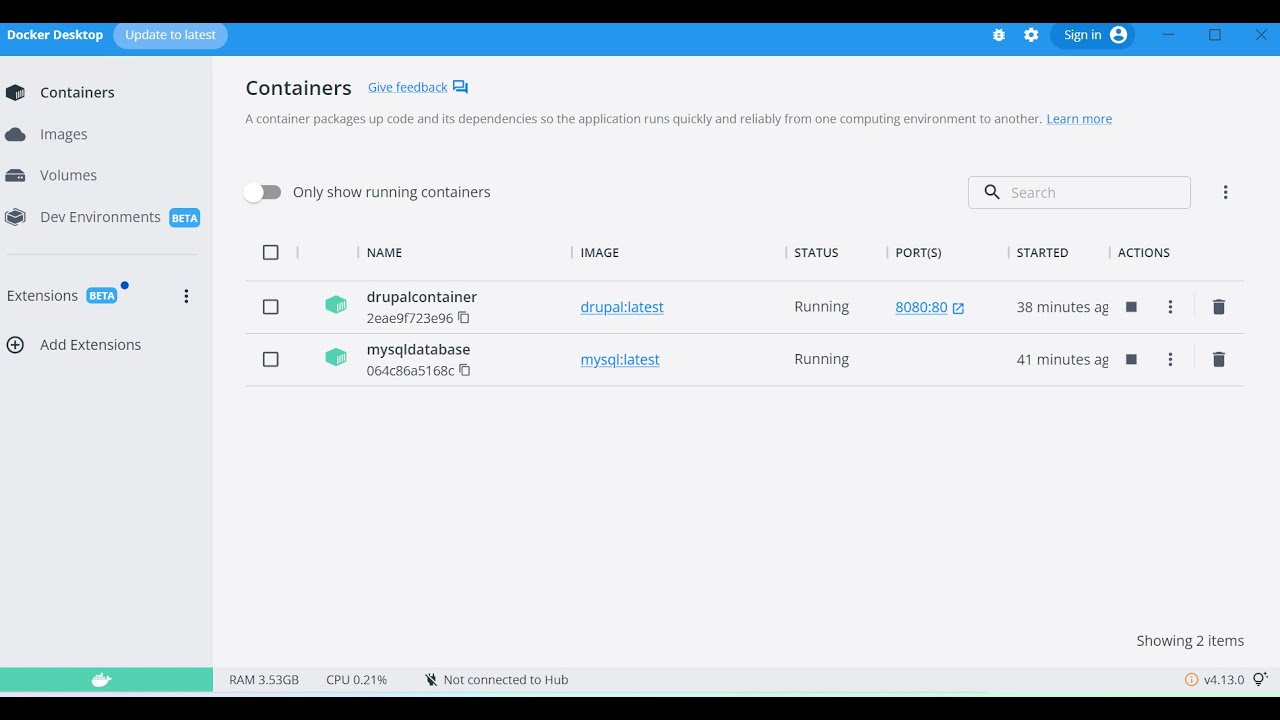
Task: Click version v4.13.0 update indicator
Action: pyautogui.click(x=1223, y=680)
